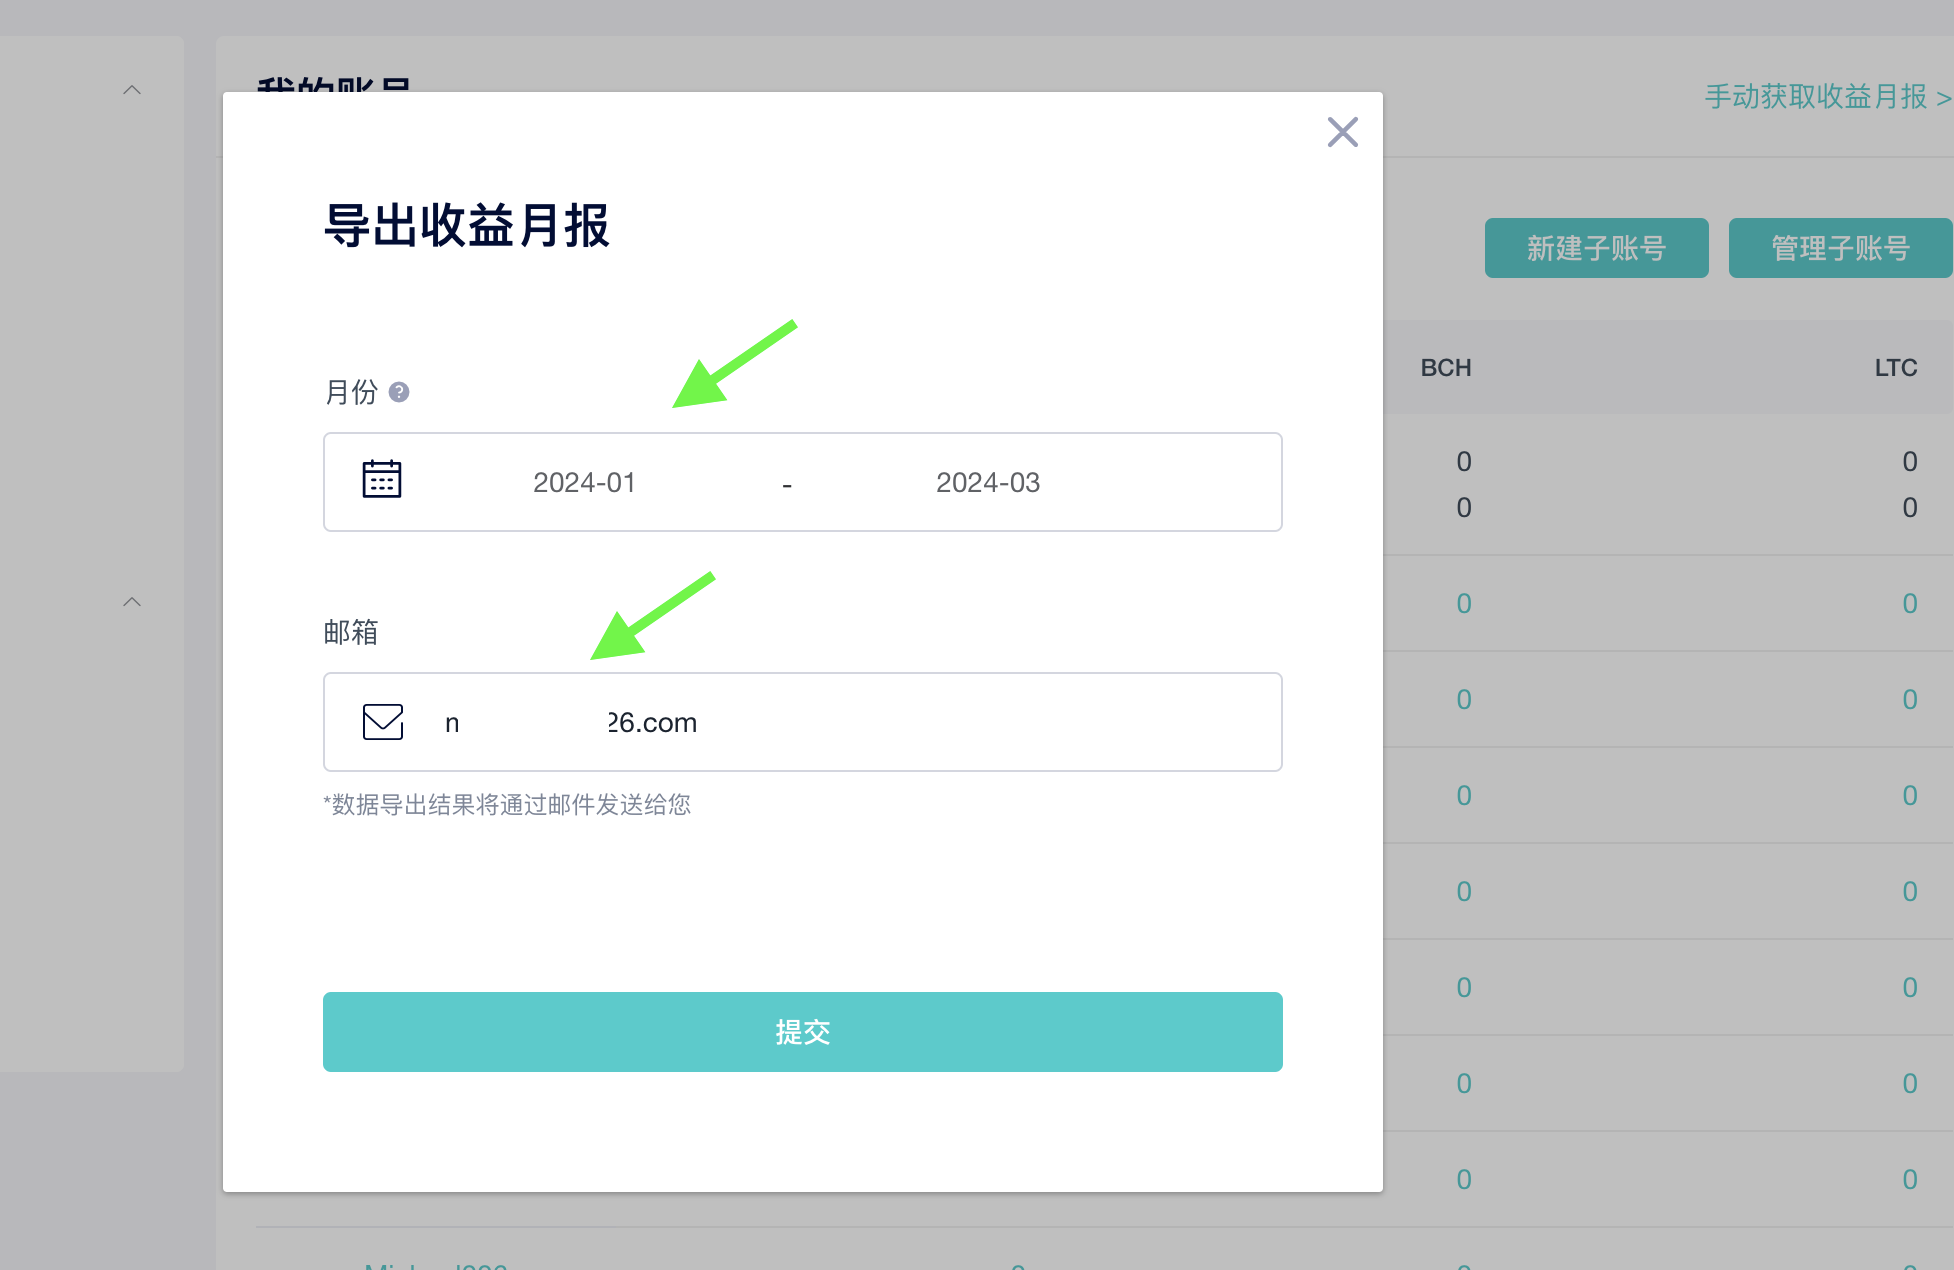Click the 导出收益月报 dialog title
The height and width of the screenshot is (1270, 1954).
pos(467,225)
